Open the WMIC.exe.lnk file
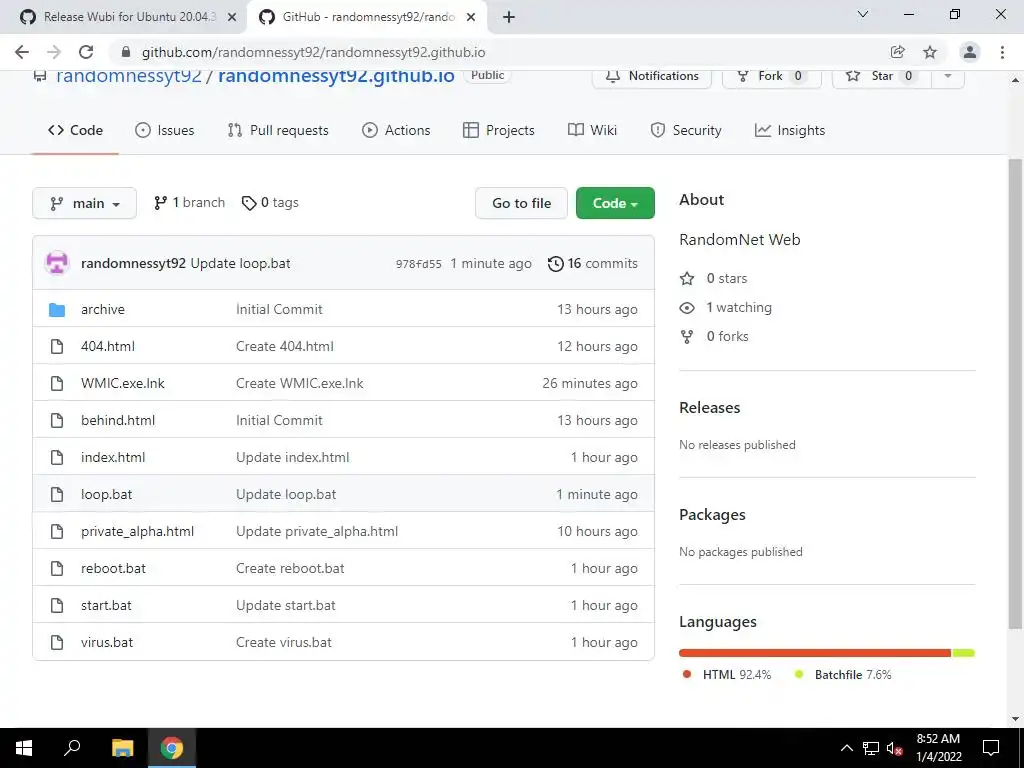This screenshot has width=1024, height=768. pos(123,383)
